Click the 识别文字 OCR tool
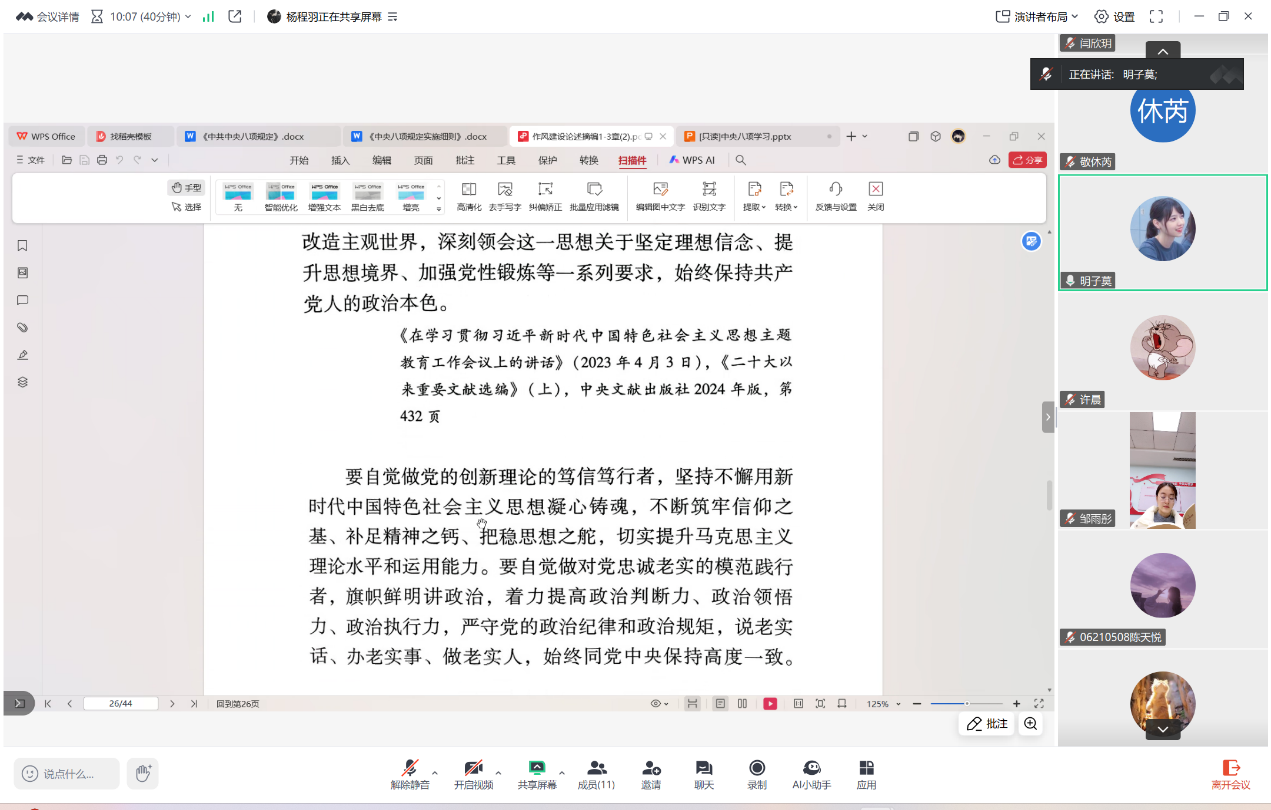1271x810 pixels. pos(709,194)
